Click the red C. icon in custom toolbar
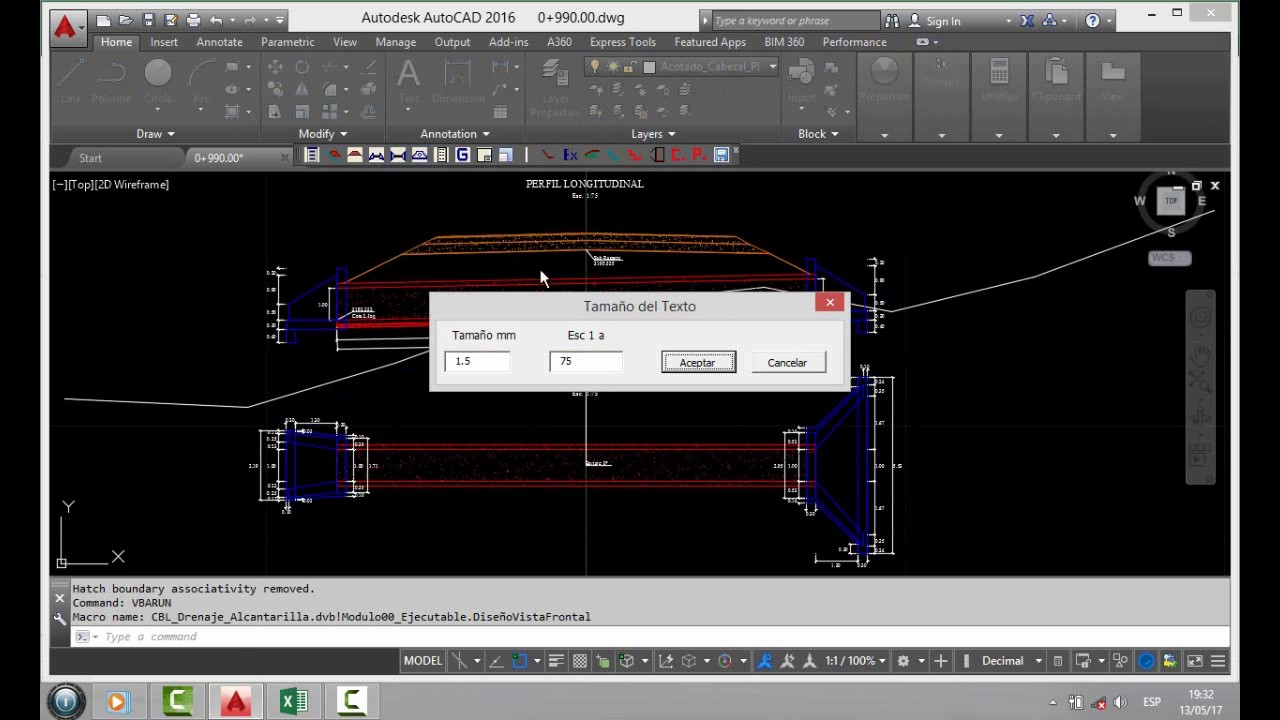The image size is (1280, 720). coord(678,155)
